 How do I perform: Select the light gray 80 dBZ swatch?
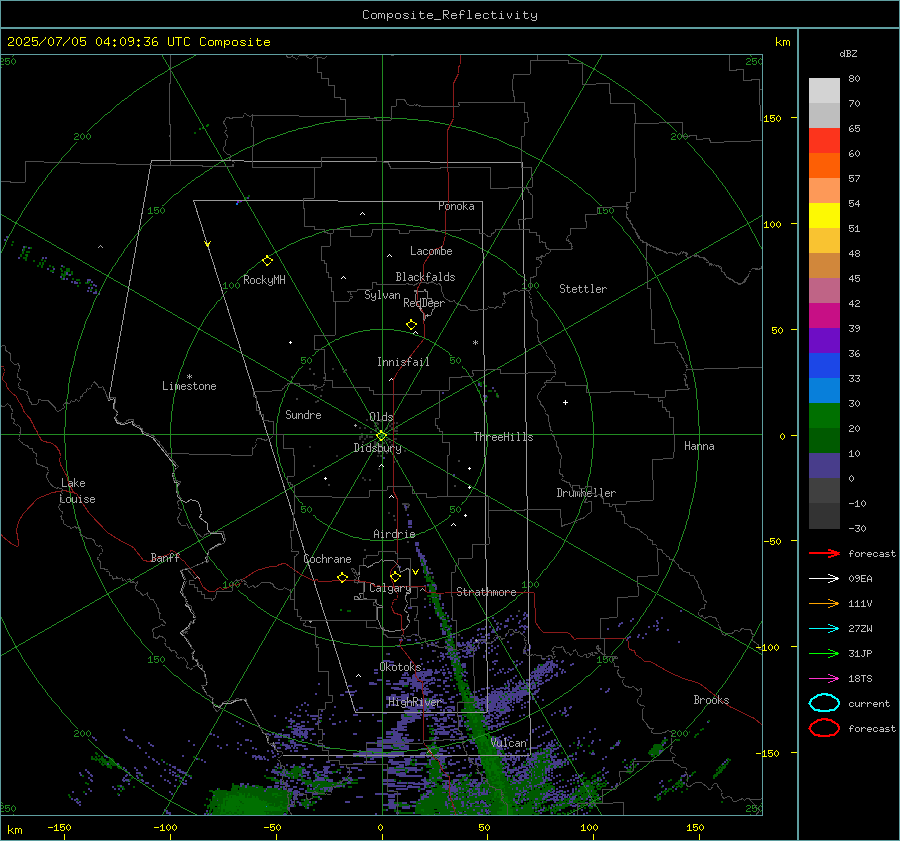tap(824, 91)
